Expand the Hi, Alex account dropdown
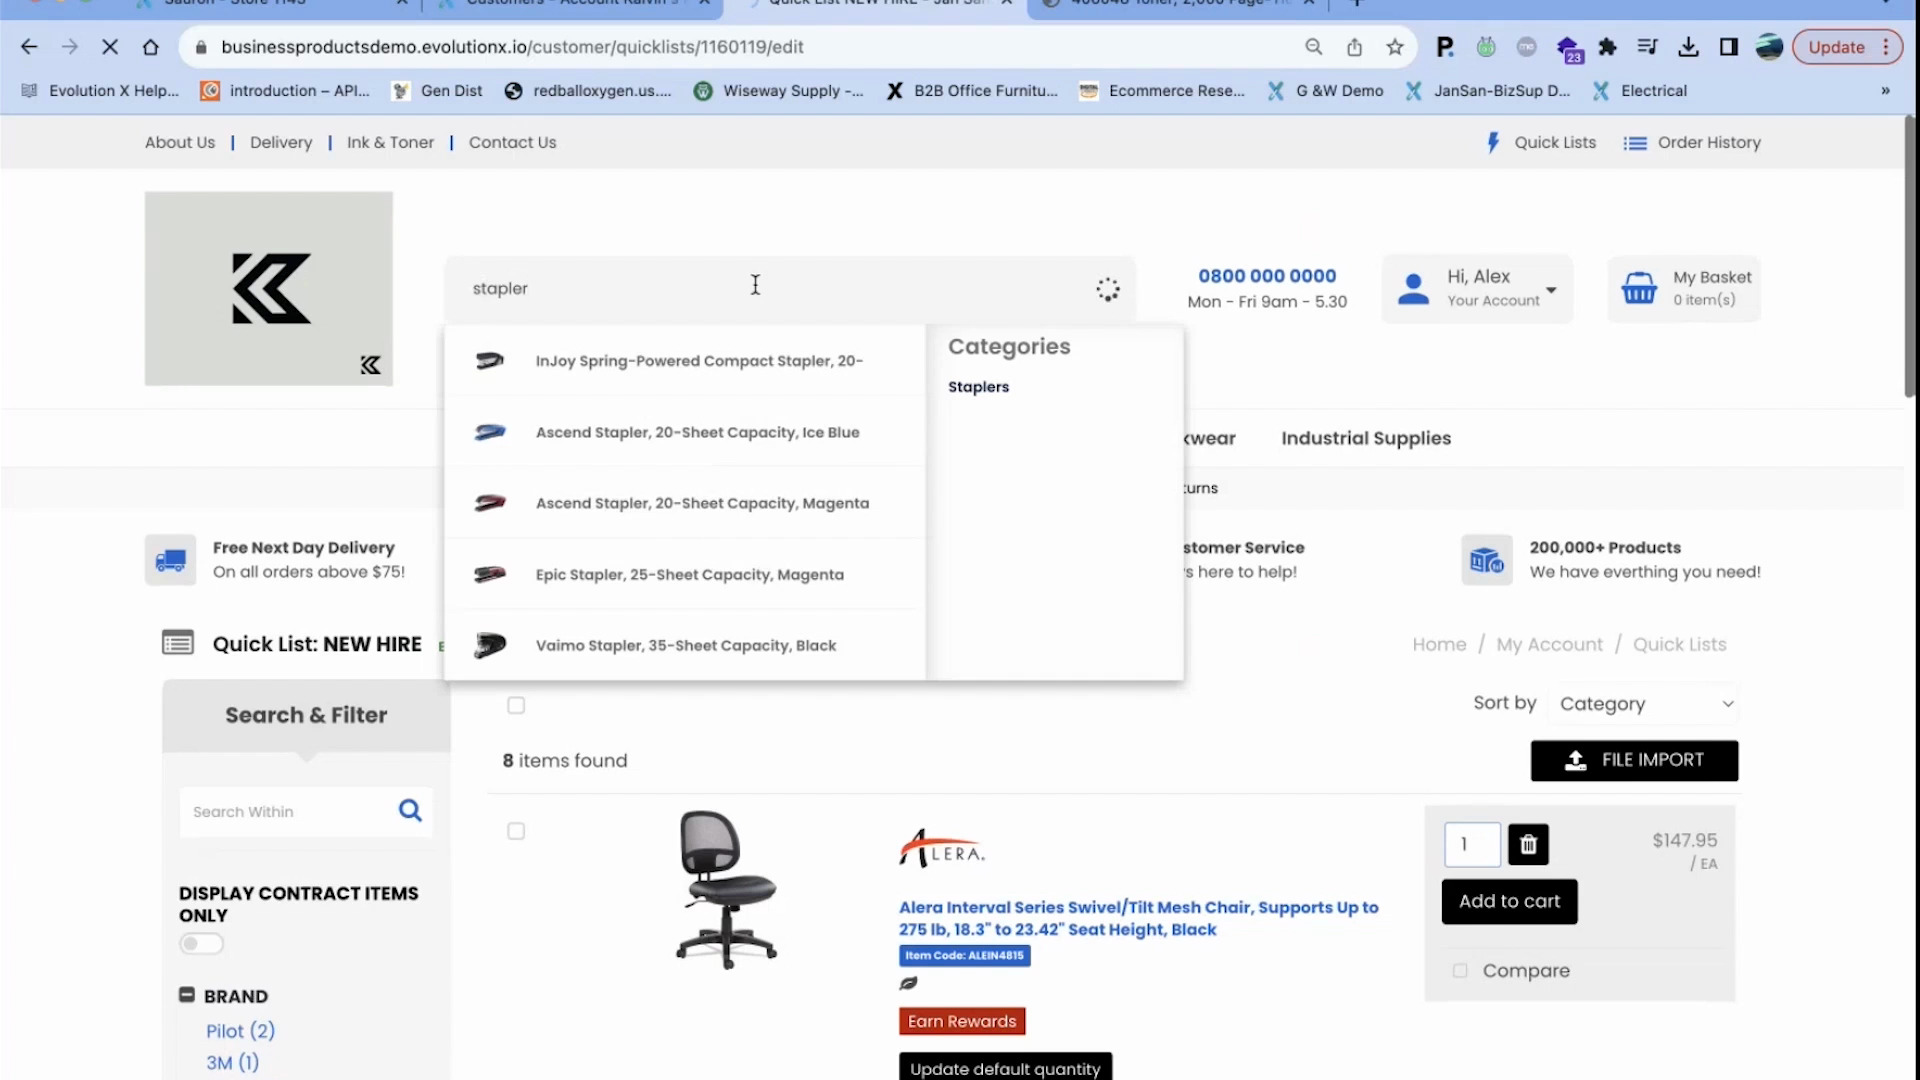Viewport: 1920px width, 1080px height. point(1551,290)
